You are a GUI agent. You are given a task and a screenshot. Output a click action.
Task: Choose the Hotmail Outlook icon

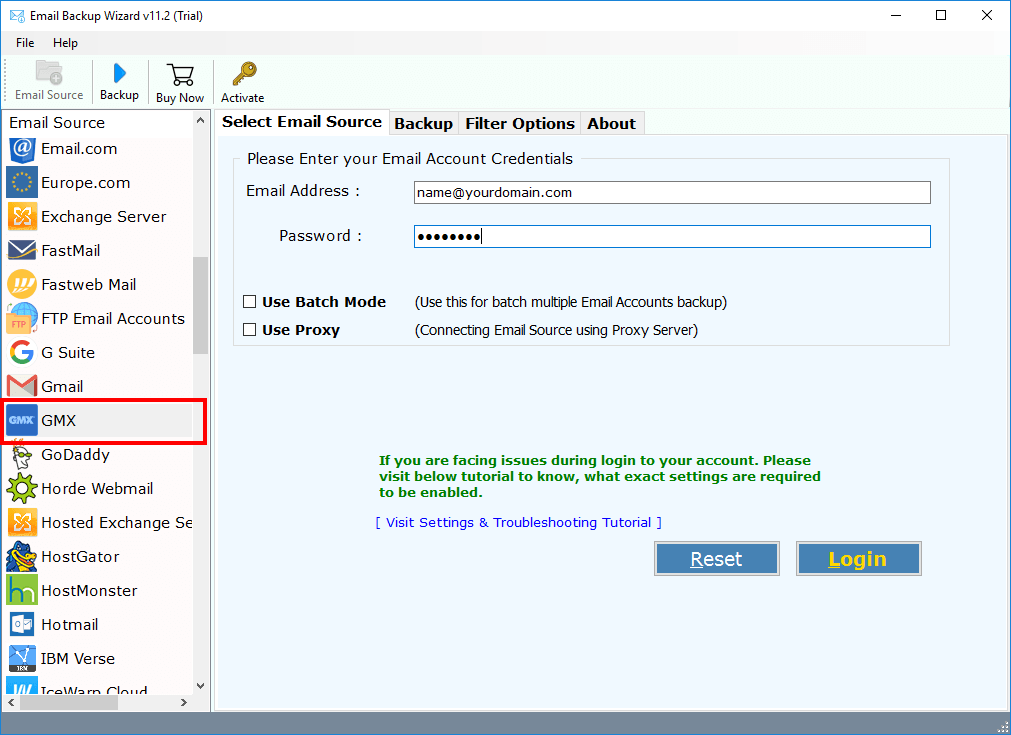point(22,624)
